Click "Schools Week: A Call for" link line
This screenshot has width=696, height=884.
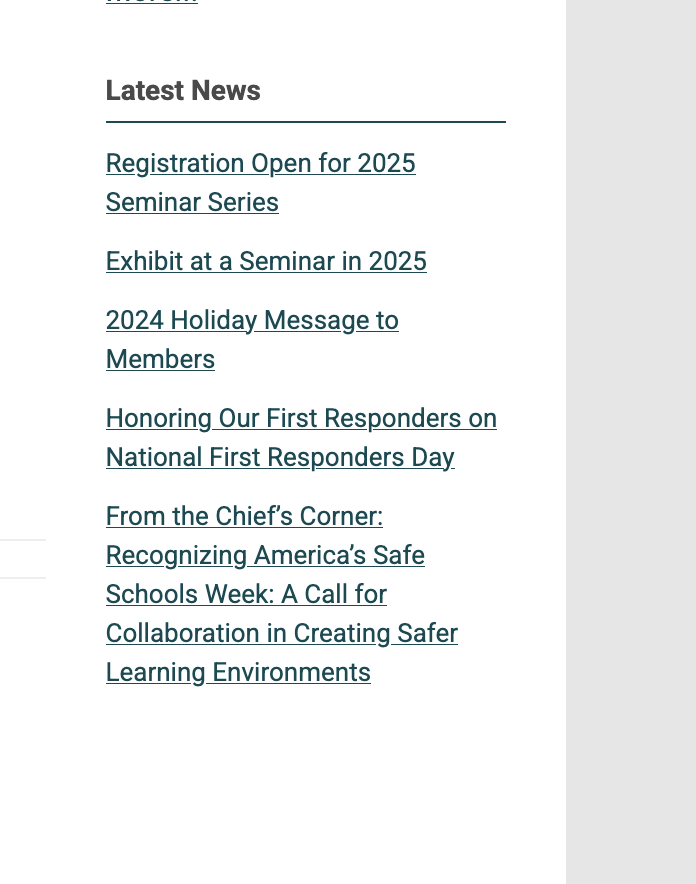pos(246,594)
